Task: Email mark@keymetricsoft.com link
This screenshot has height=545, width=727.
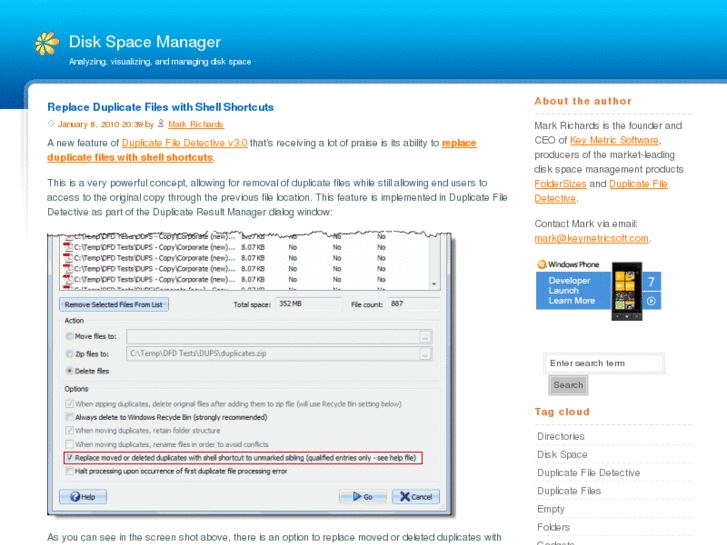Action: 591,238
